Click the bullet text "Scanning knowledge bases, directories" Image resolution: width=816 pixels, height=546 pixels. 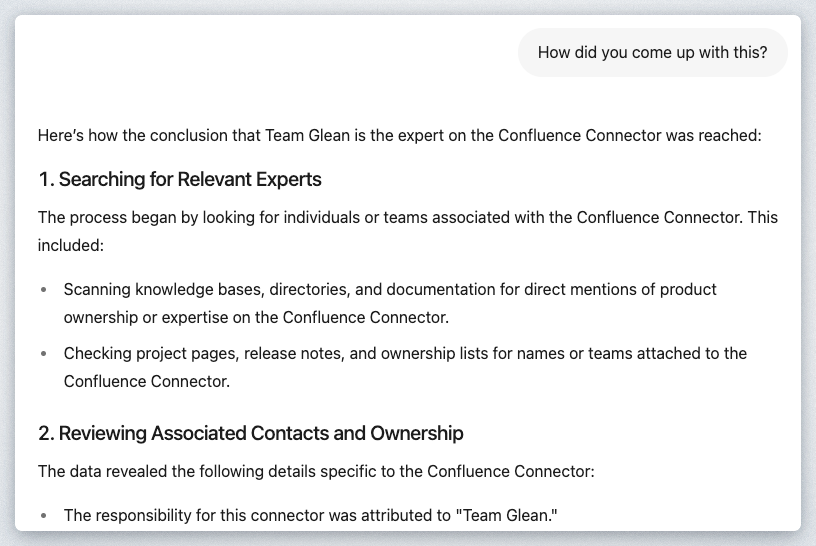point(390,289)
